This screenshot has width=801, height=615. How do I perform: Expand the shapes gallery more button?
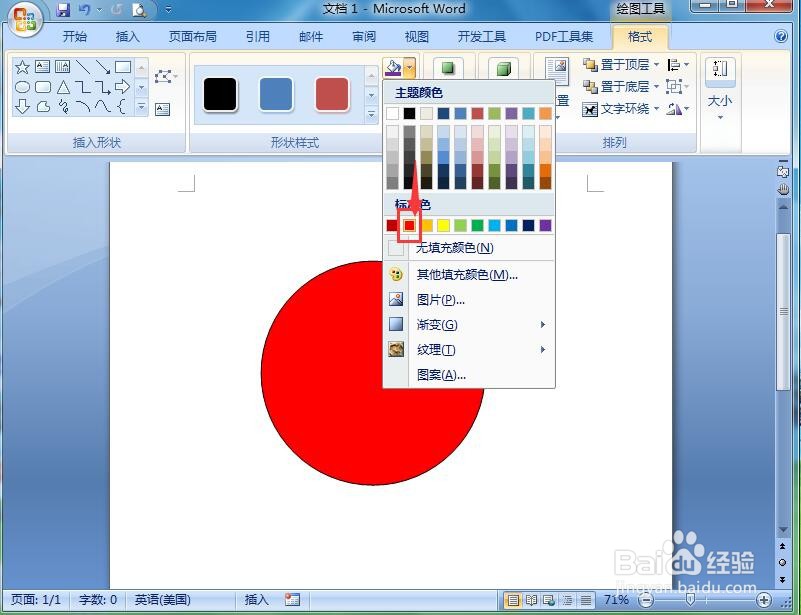tap(142, 107)
